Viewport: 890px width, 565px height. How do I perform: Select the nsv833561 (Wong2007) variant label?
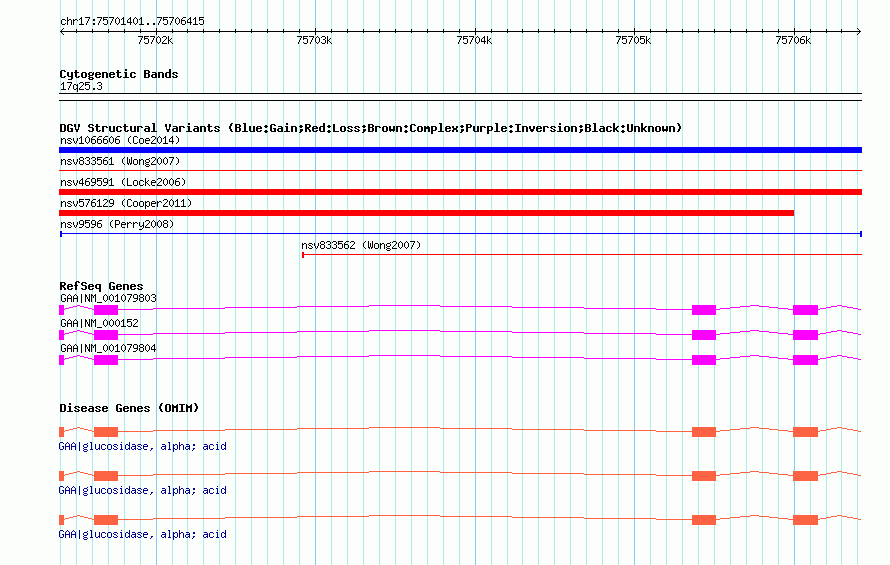[120, 161]
